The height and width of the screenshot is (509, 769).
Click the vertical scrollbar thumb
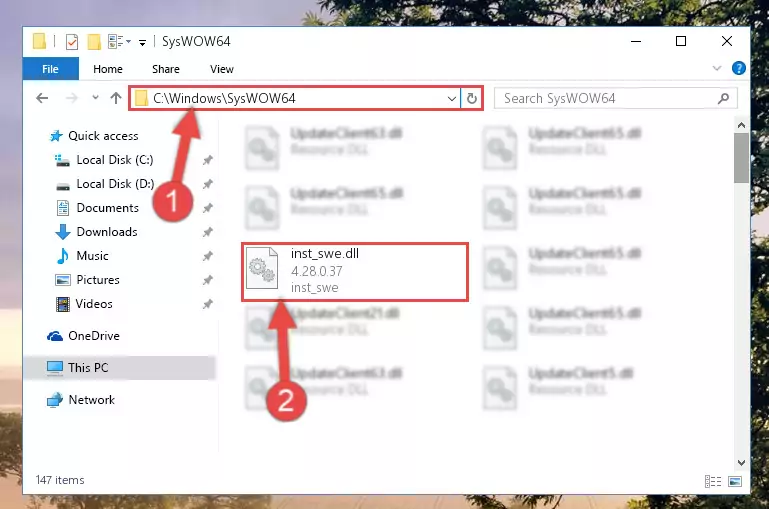pyautogui.click(x=741, y=158)
